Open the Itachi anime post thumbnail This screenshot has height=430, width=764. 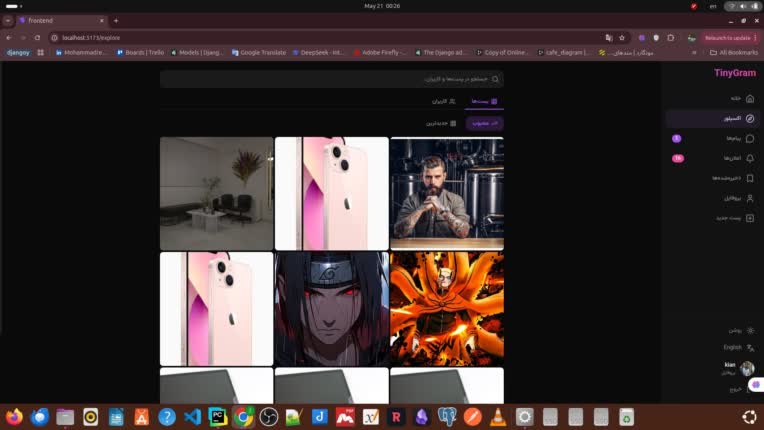332,309
